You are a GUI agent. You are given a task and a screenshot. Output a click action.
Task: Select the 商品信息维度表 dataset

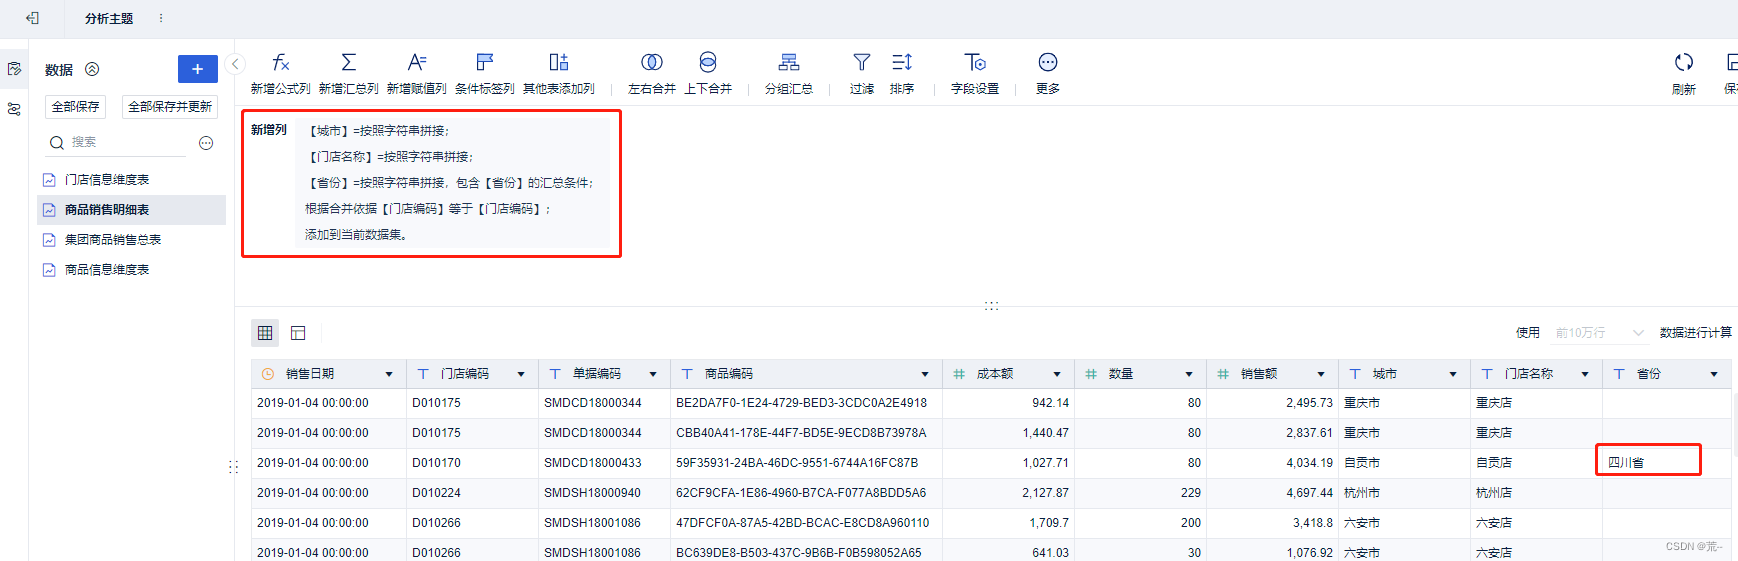[x=131, y=270]
